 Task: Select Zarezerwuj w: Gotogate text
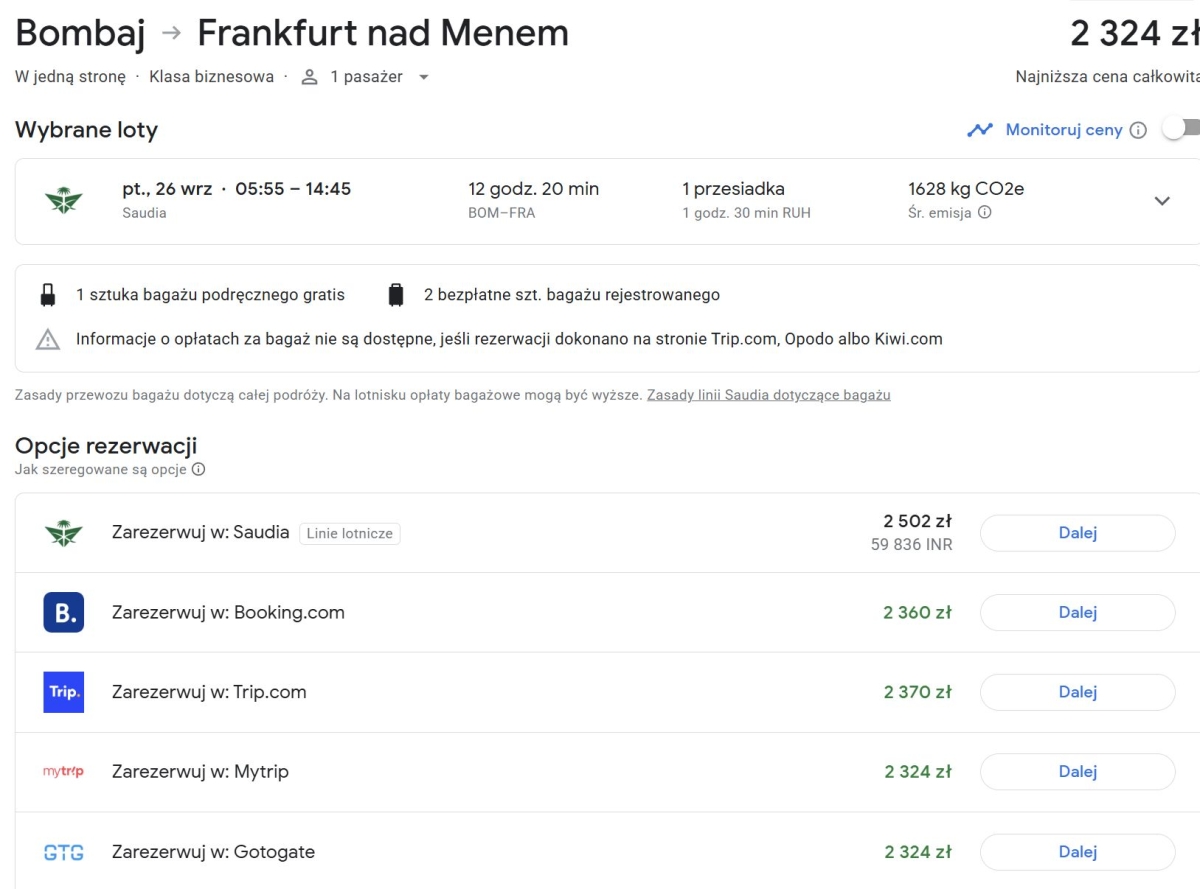point(213,852)
